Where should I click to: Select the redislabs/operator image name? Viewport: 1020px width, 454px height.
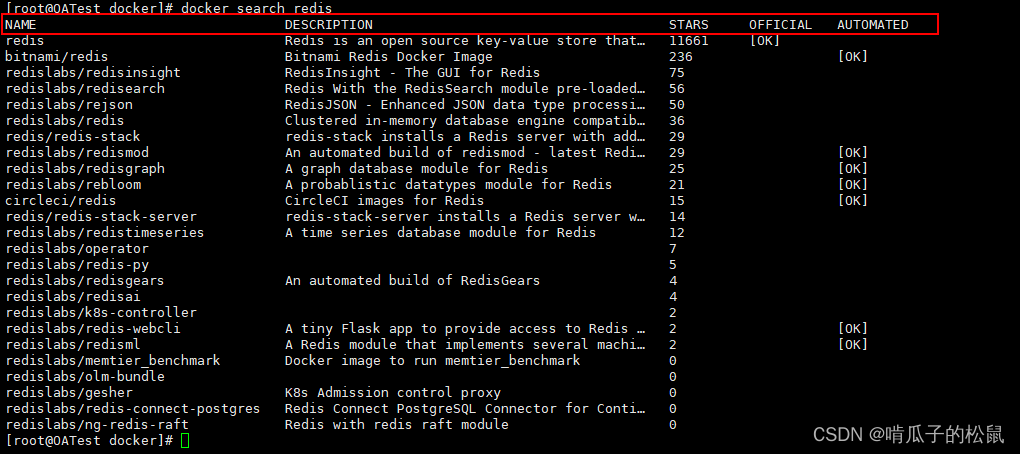coord(77,248)
